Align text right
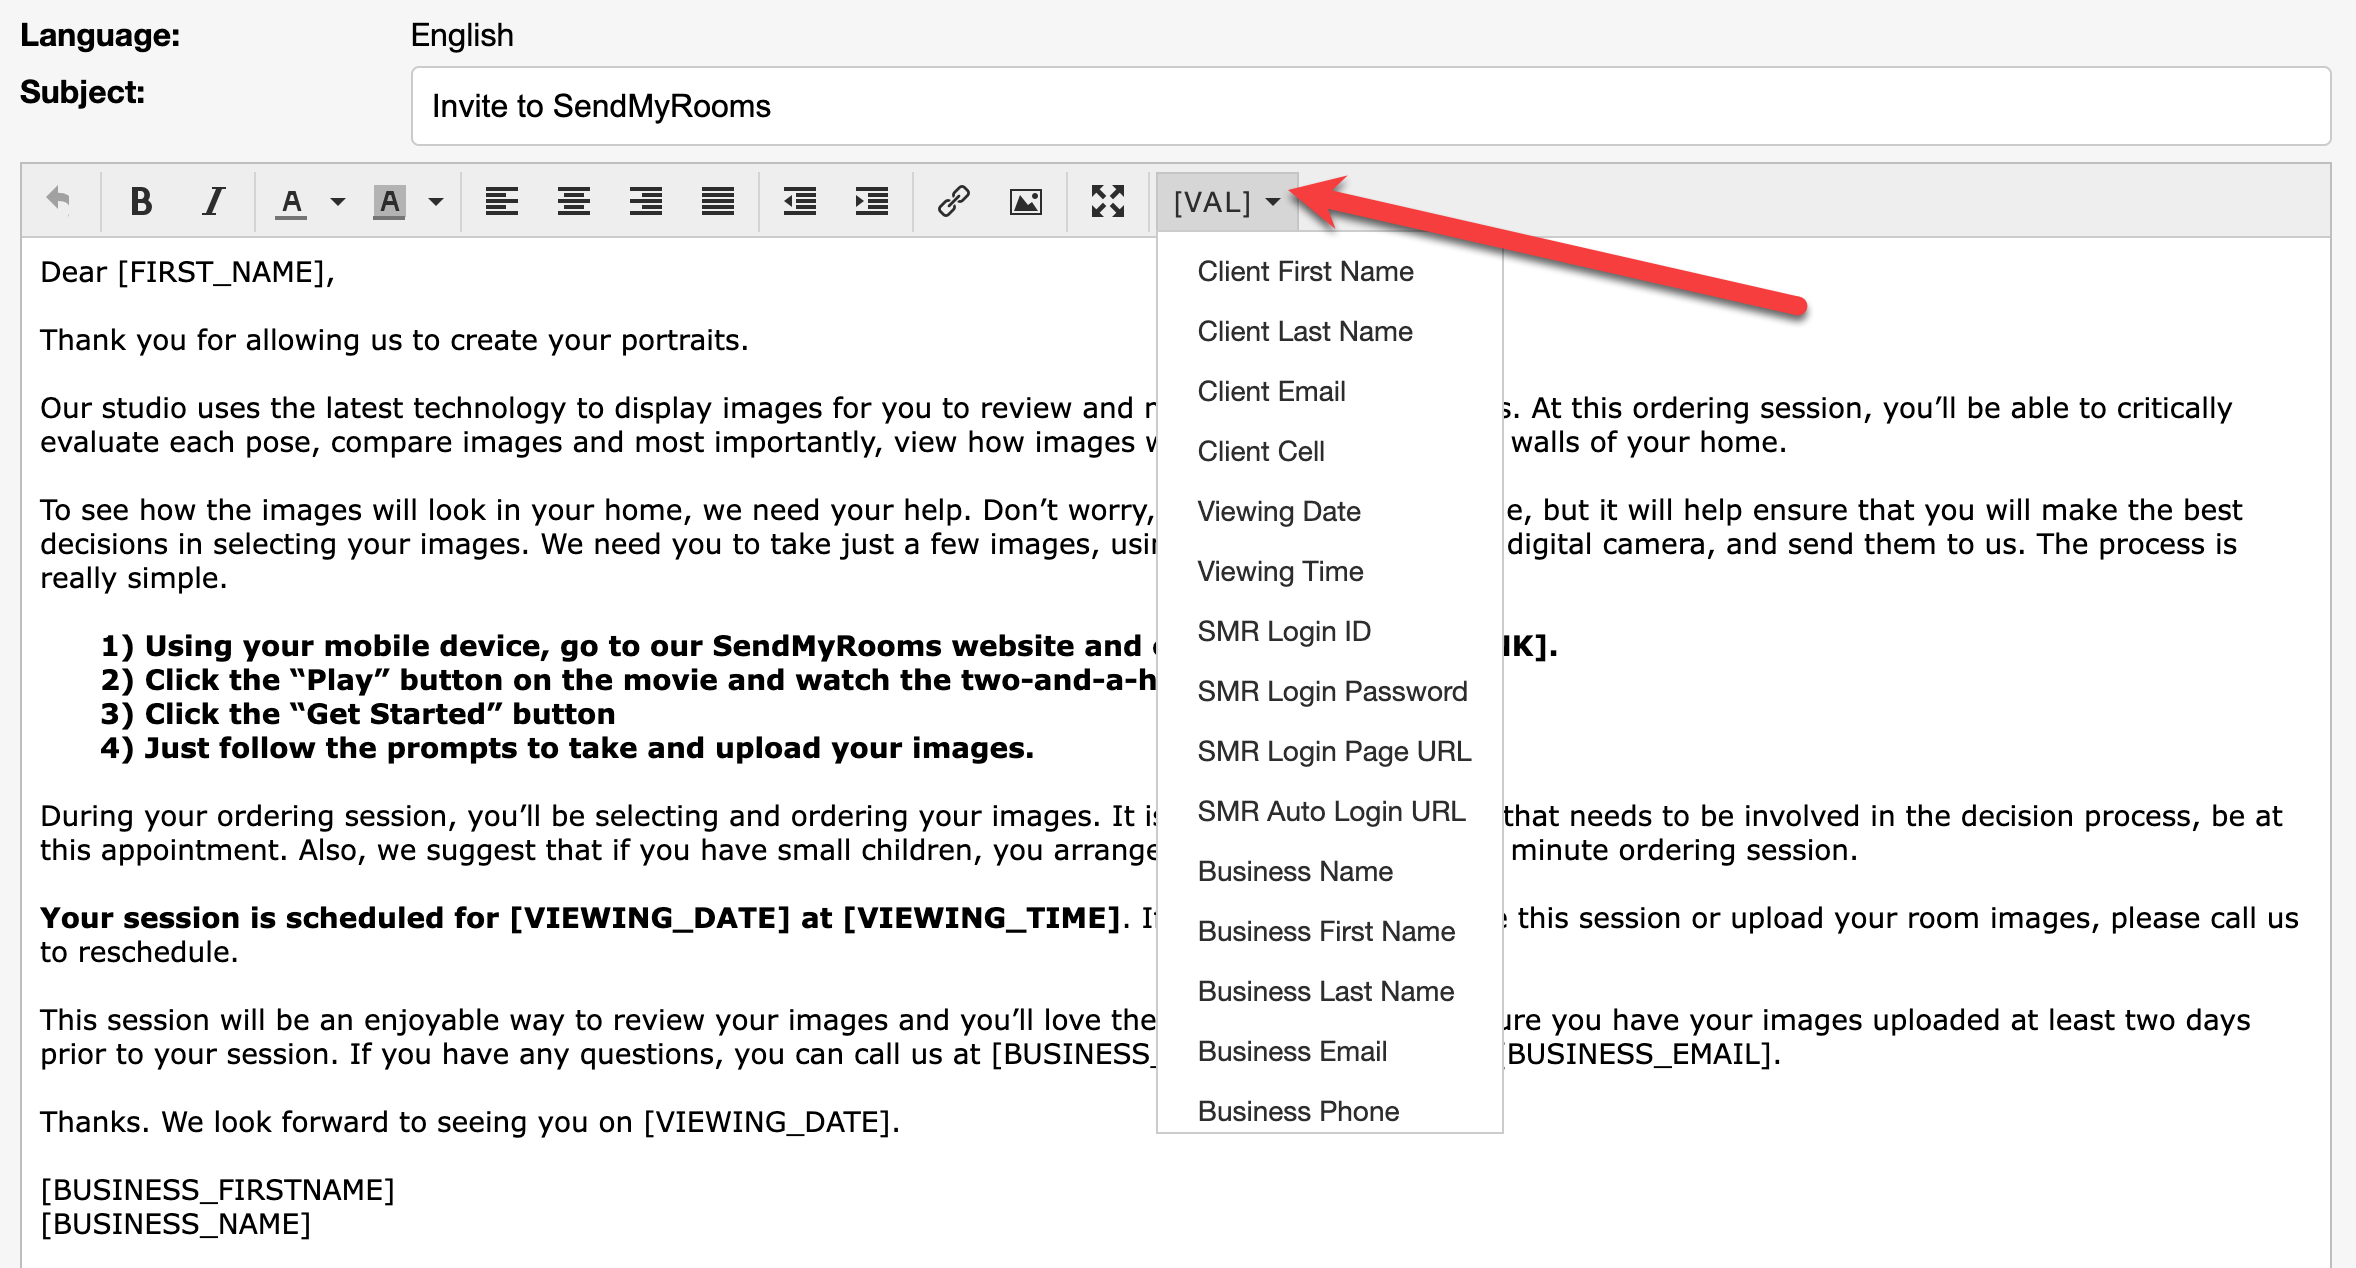 click(645, 202)
